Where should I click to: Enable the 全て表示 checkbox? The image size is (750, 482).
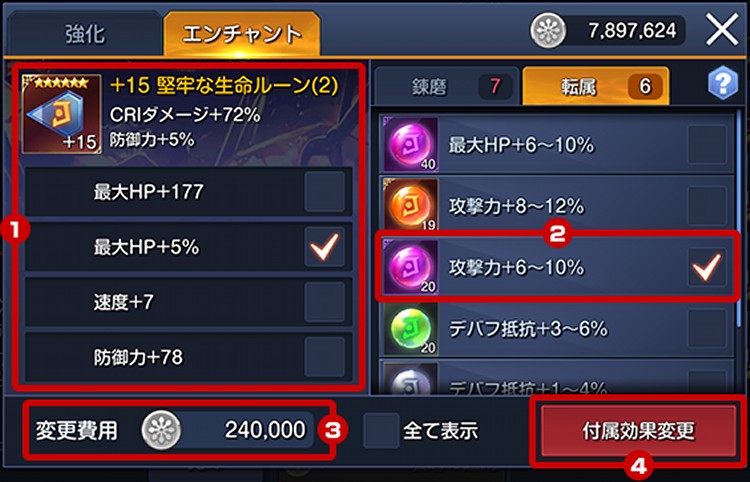[x=381, y=430]
